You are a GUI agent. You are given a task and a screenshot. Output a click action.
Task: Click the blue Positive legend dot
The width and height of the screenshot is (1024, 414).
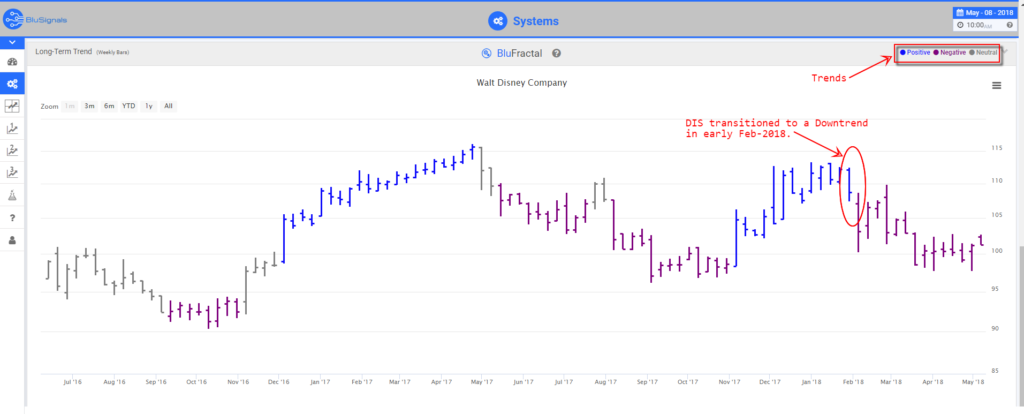[903, 52]
